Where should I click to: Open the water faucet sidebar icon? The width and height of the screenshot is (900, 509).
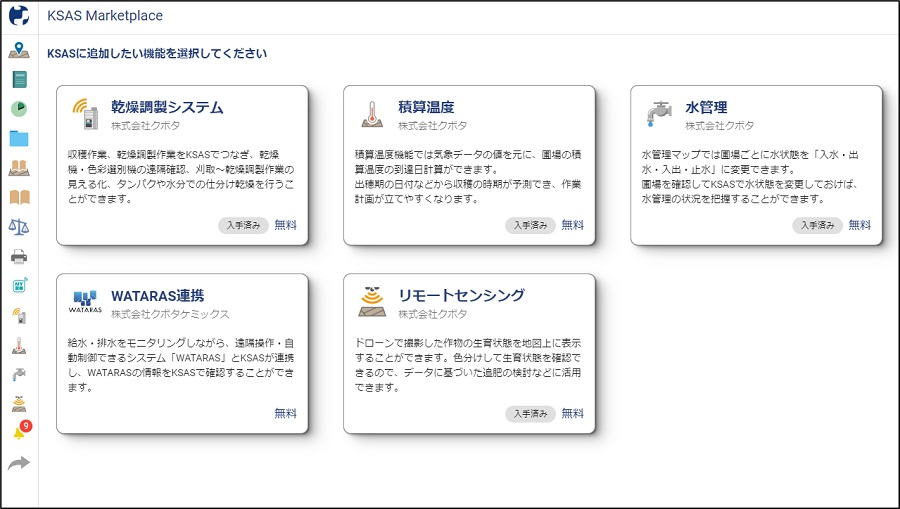click(19, 374)
